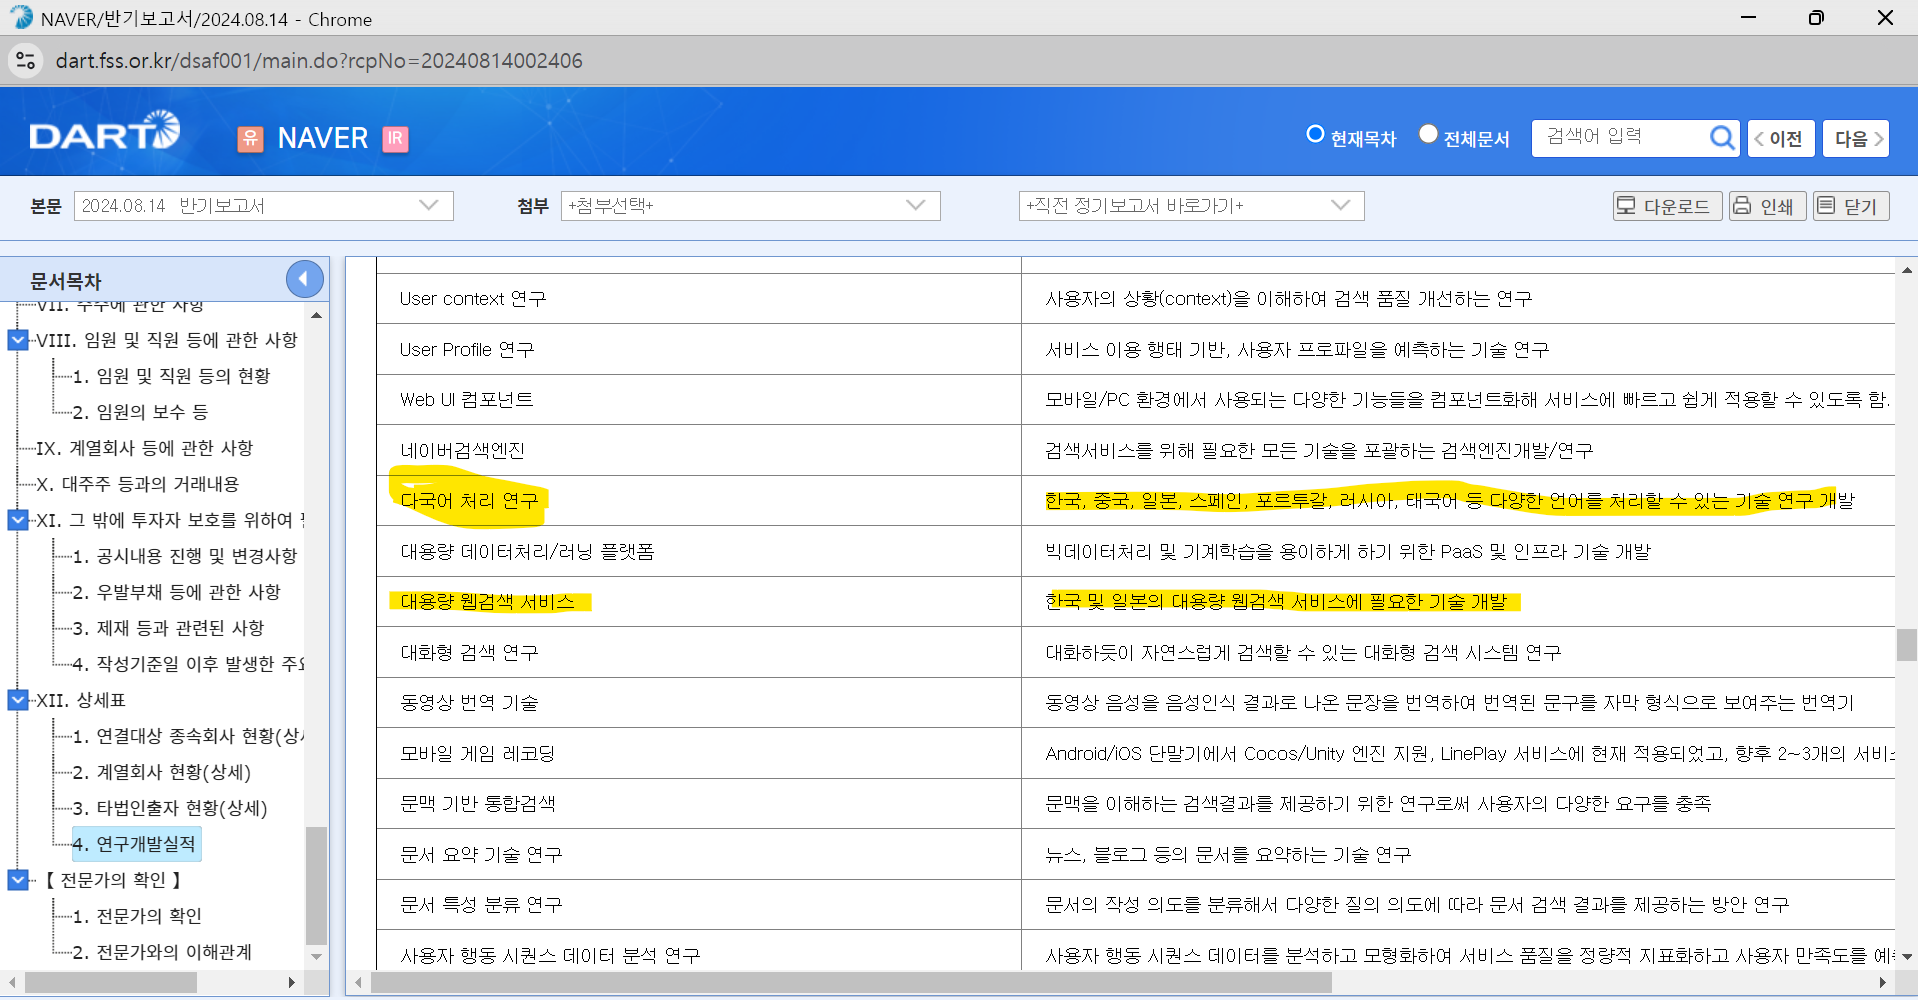Select 4. 연구개발실적 in the tree
This screenshot has height=1003, width=1918.
[x=136, y=844]
